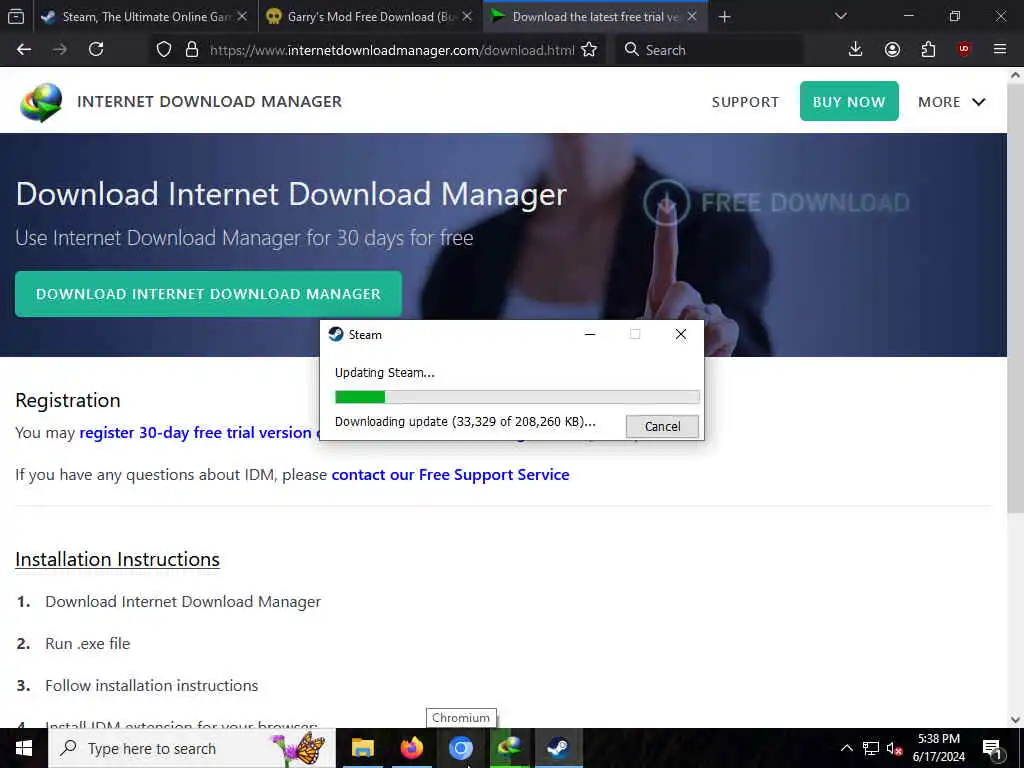
Task: Show hidden system tray icons
Action: (x=846, y=748)
